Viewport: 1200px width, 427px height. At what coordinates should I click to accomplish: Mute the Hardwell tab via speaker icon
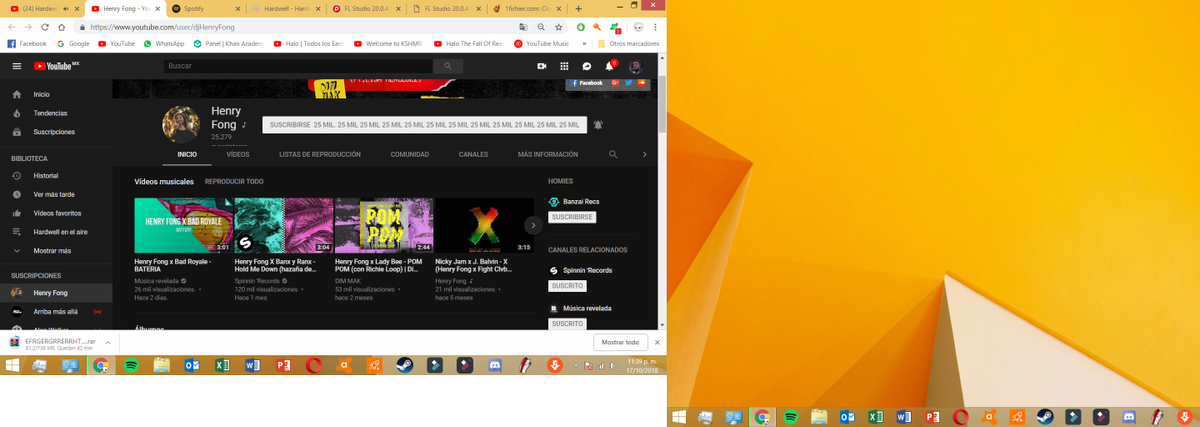66,8
